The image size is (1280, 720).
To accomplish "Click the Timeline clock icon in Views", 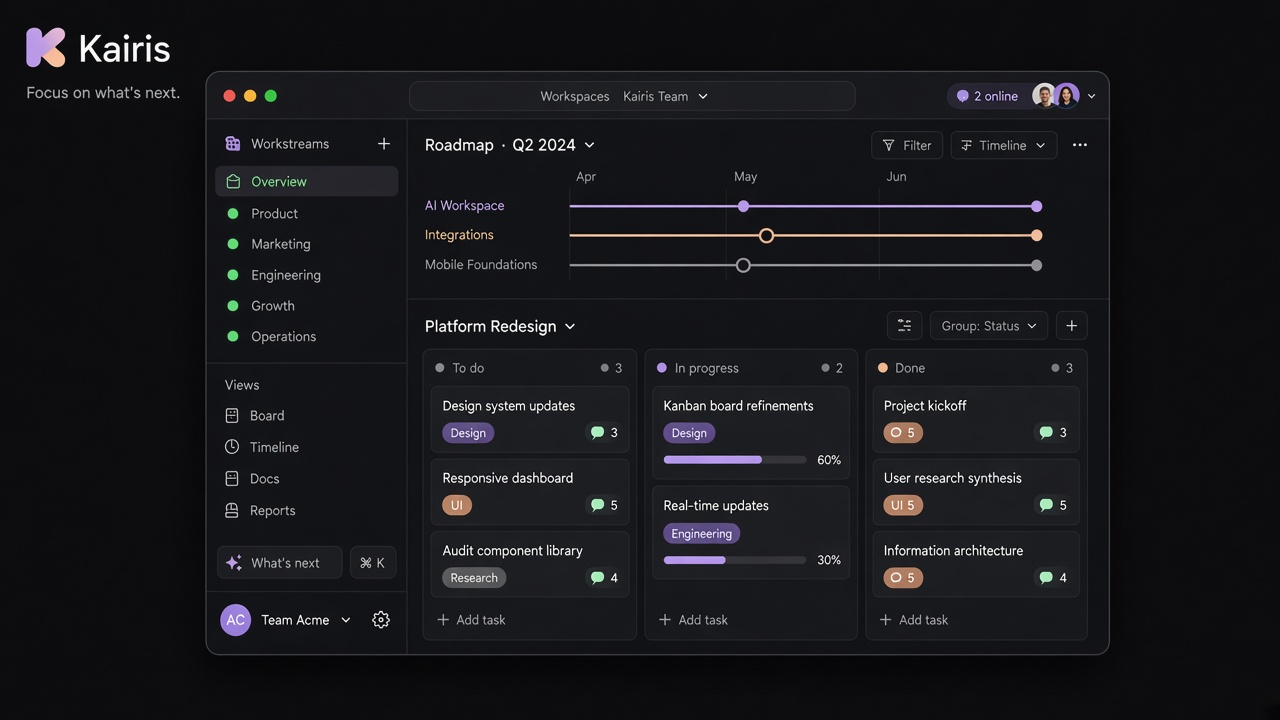I will [x=232, y=447].
